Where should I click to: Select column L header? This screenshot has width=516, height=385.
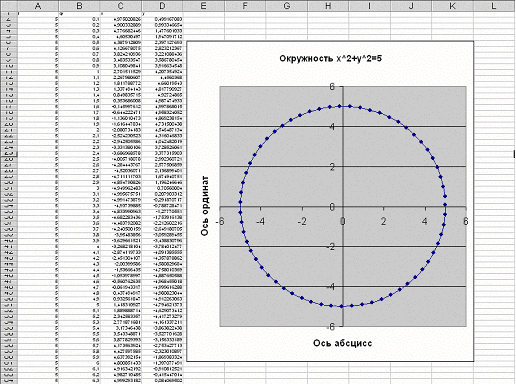pos(494,6)
